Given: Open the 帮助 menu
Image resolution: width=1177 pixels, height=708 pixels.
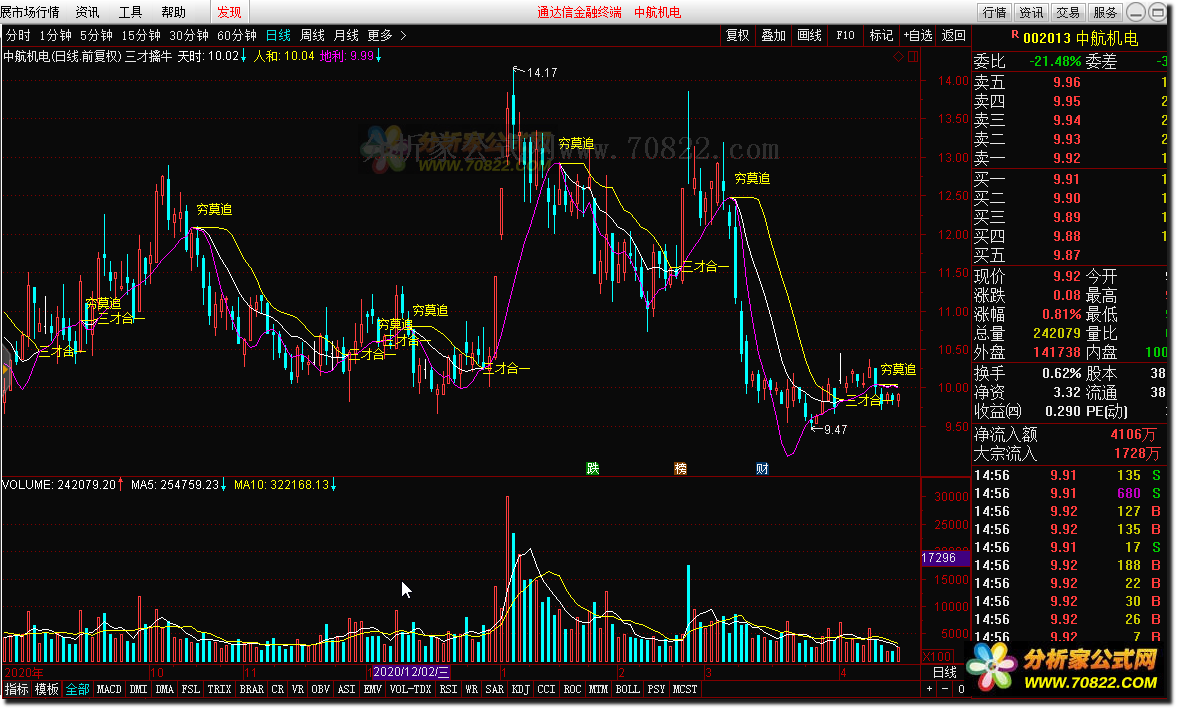Looking at the screenshot, I should tap(173, 12).
